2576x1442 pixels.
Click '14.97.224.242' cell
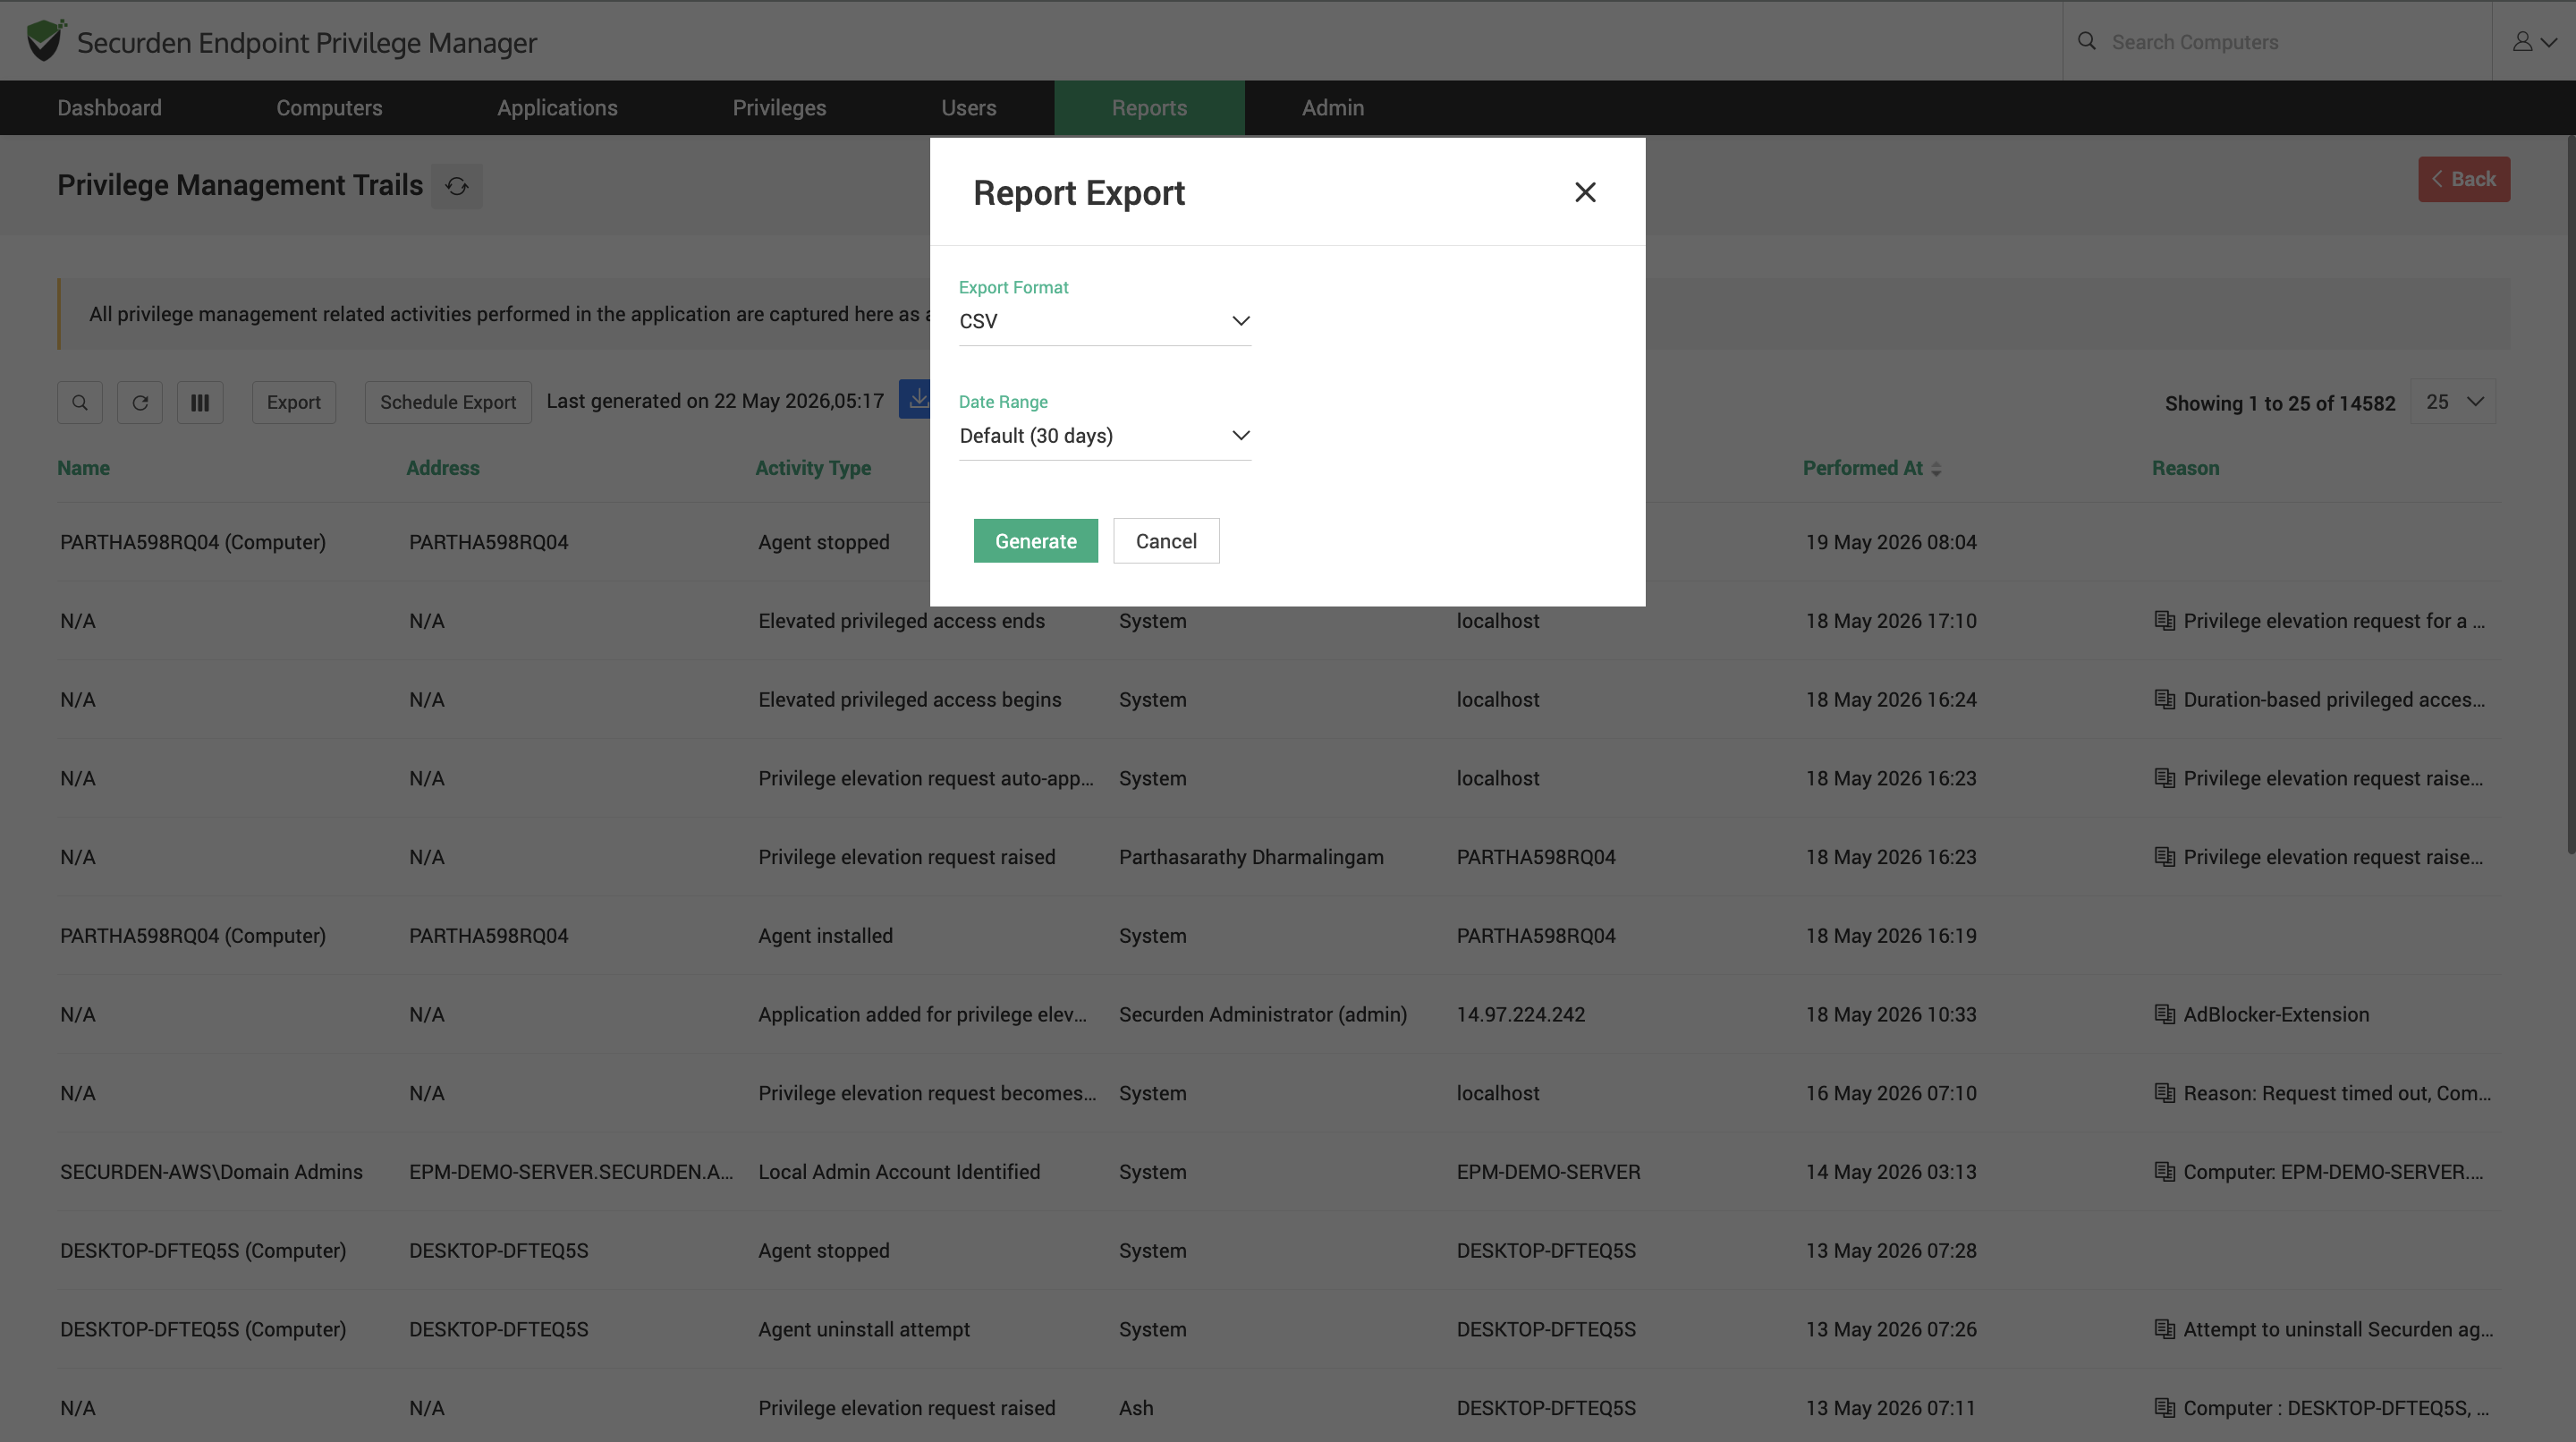tap(1520, 1014)
